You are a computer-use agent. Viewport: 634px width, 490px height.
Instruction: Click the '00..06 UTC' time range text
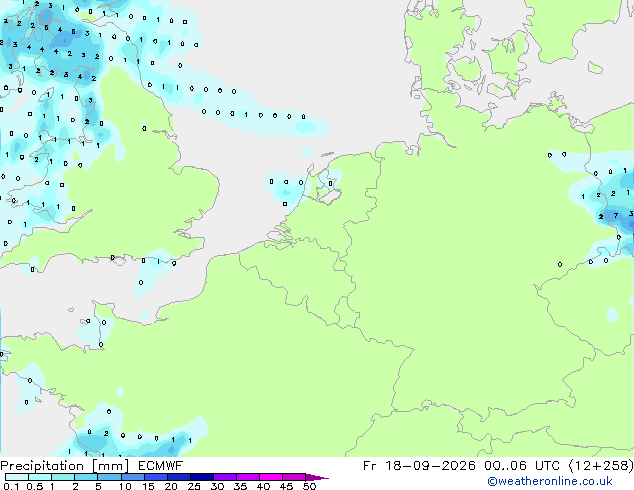522,466
